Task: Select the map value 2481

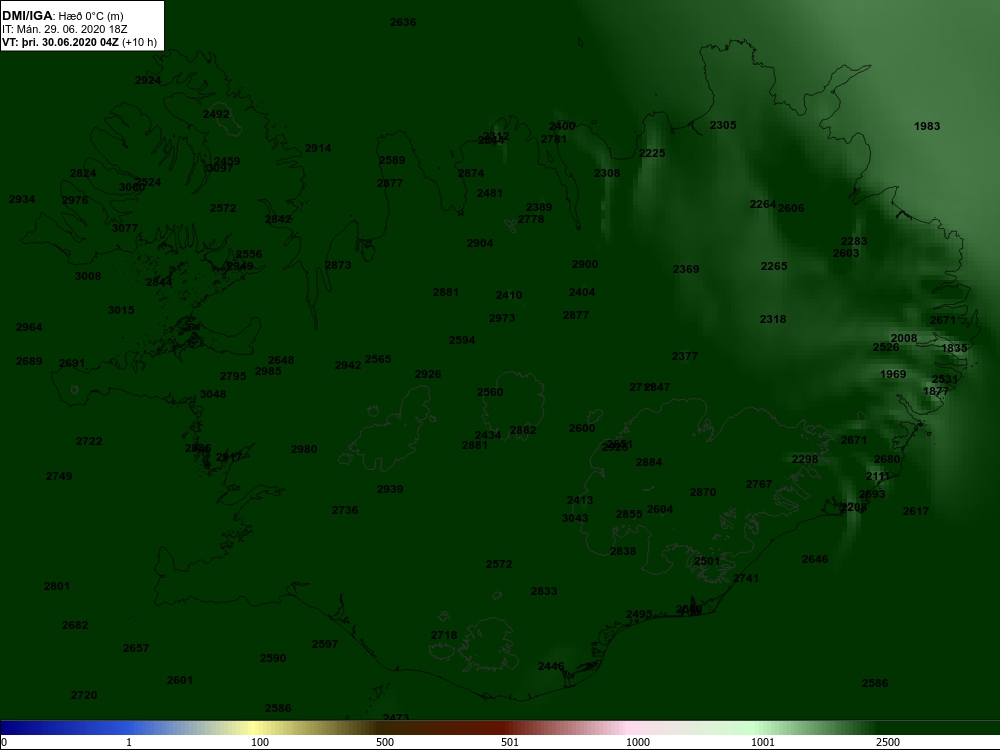Action: 490,193
